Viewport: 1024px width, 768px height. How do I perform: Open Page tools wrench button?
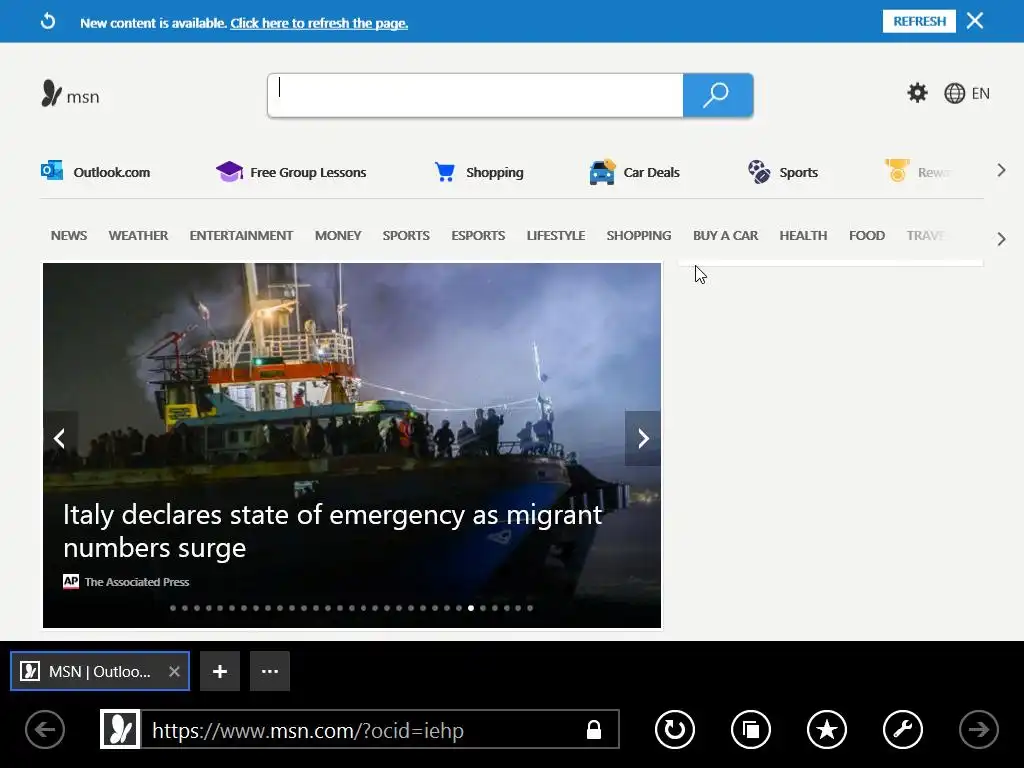(x=903, y=729)
